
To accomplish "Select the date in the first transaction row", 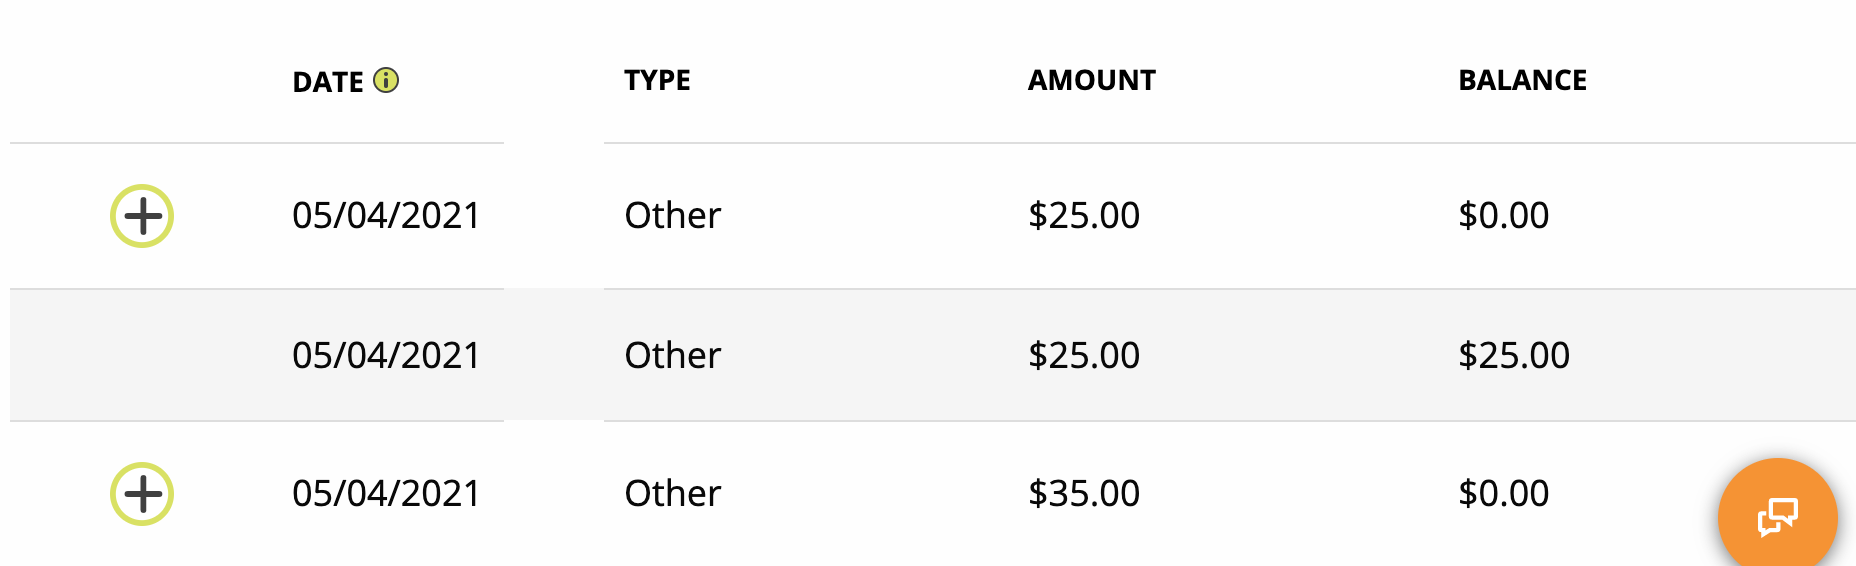I will (386, 216).
